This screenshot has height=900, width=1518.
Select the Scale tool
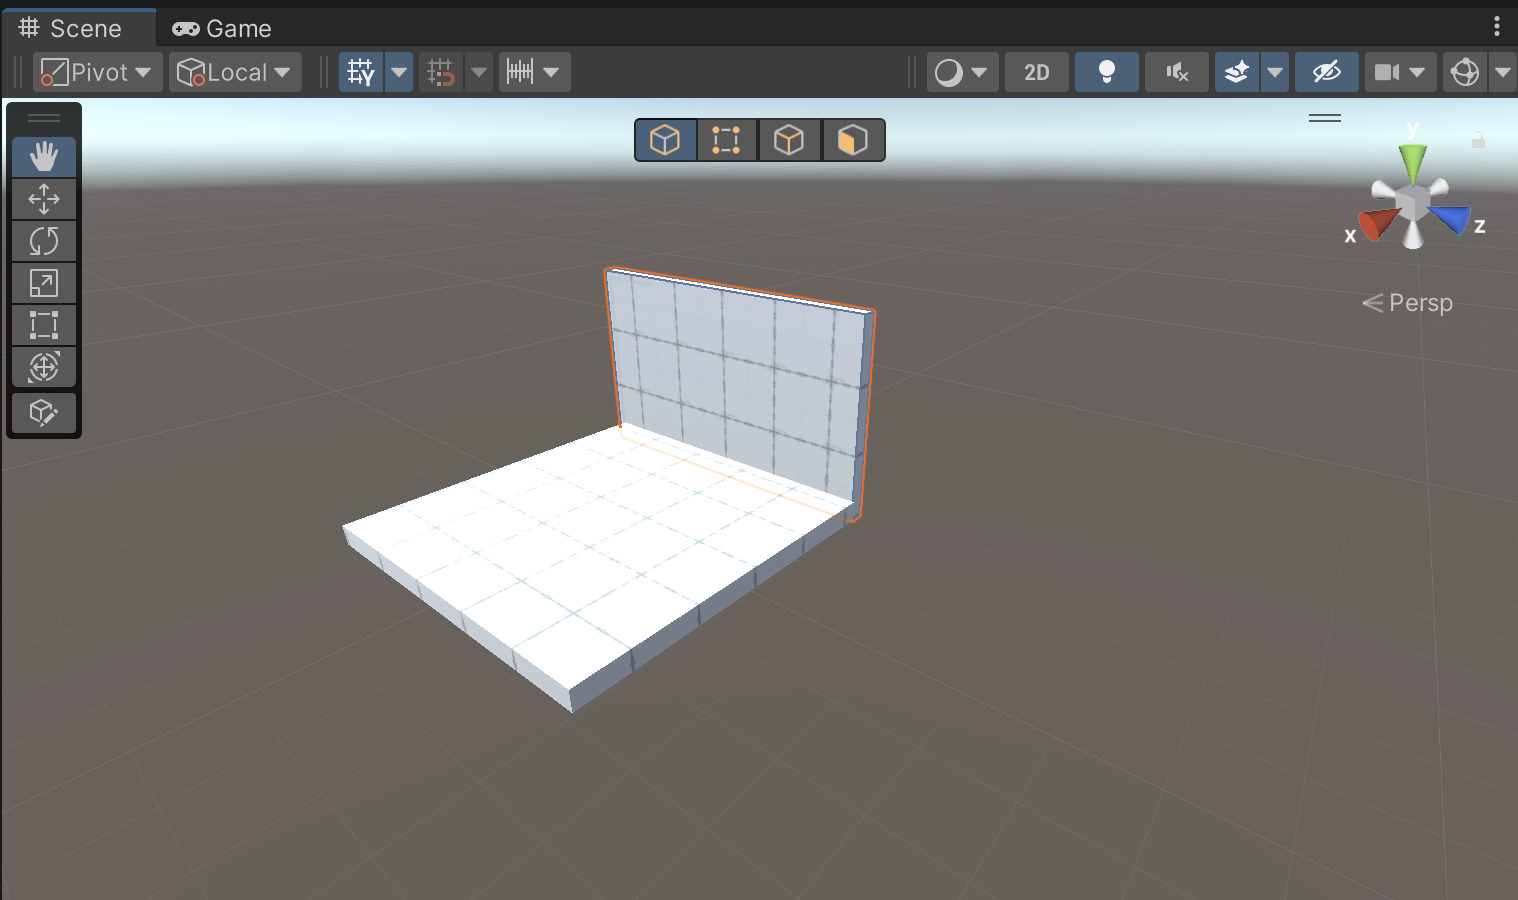click(x=44, y=283)
